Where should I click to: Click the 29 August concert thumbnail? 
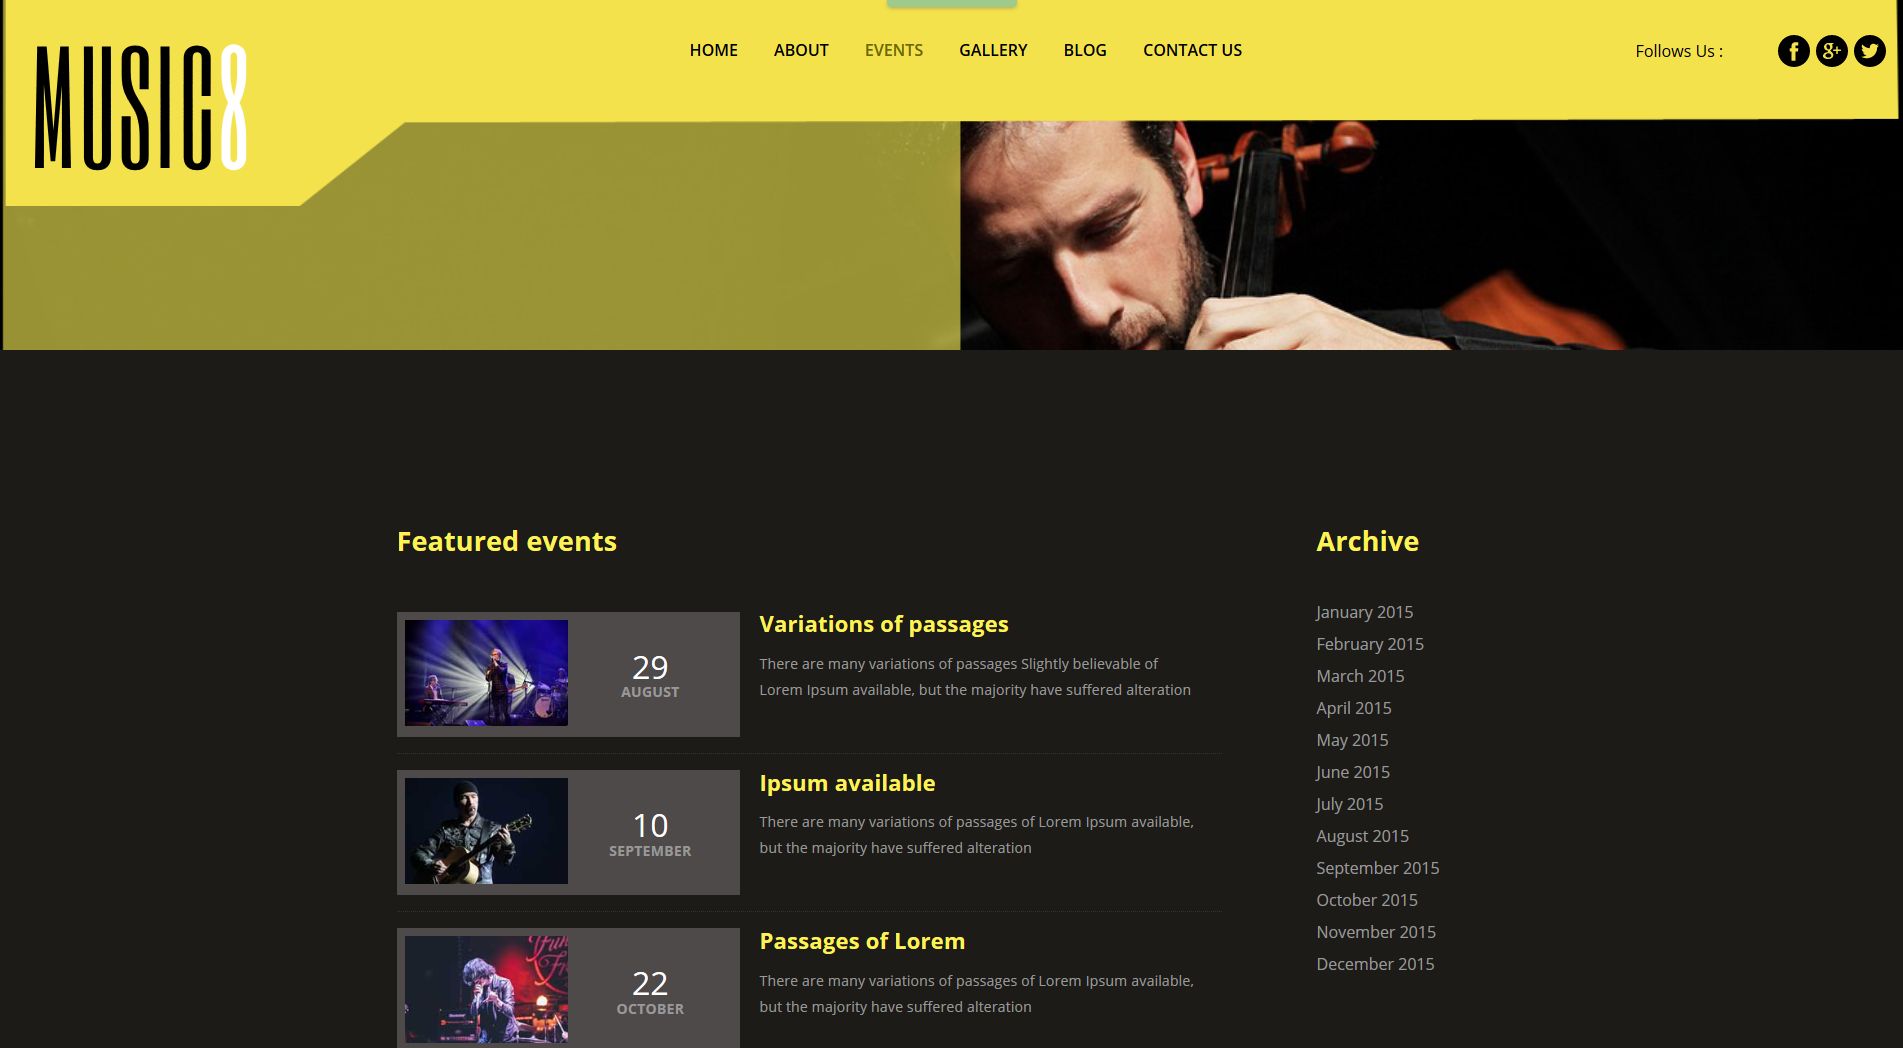[x=486, y=673]
